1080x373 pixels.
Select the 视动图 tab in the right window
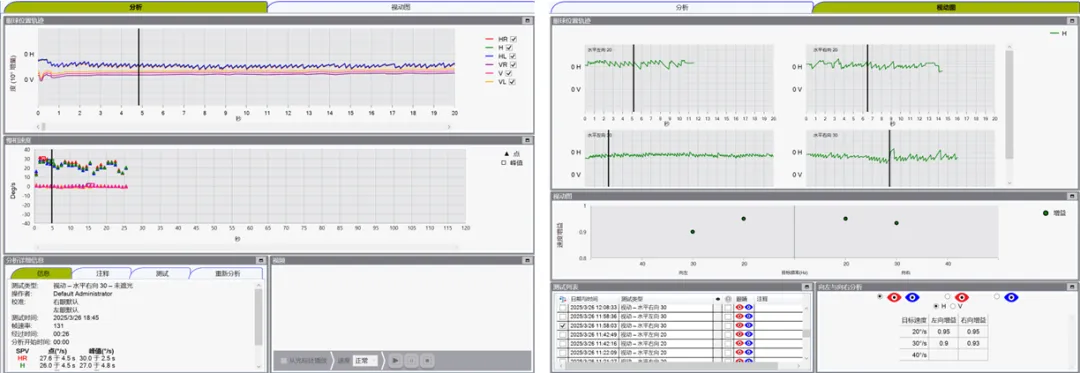pyautogui.click(x=945, y=7)
